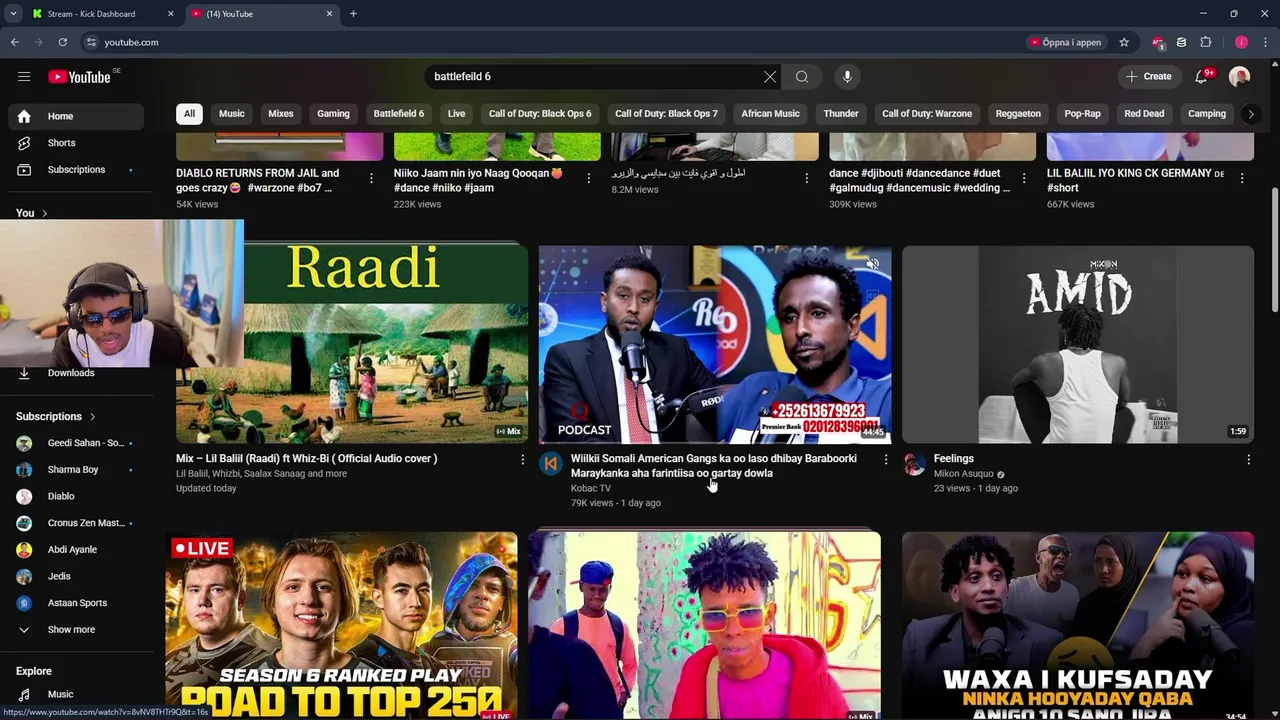Open Chrome three-dot menu
1280x720 pixels.
tap(1266, 42)
